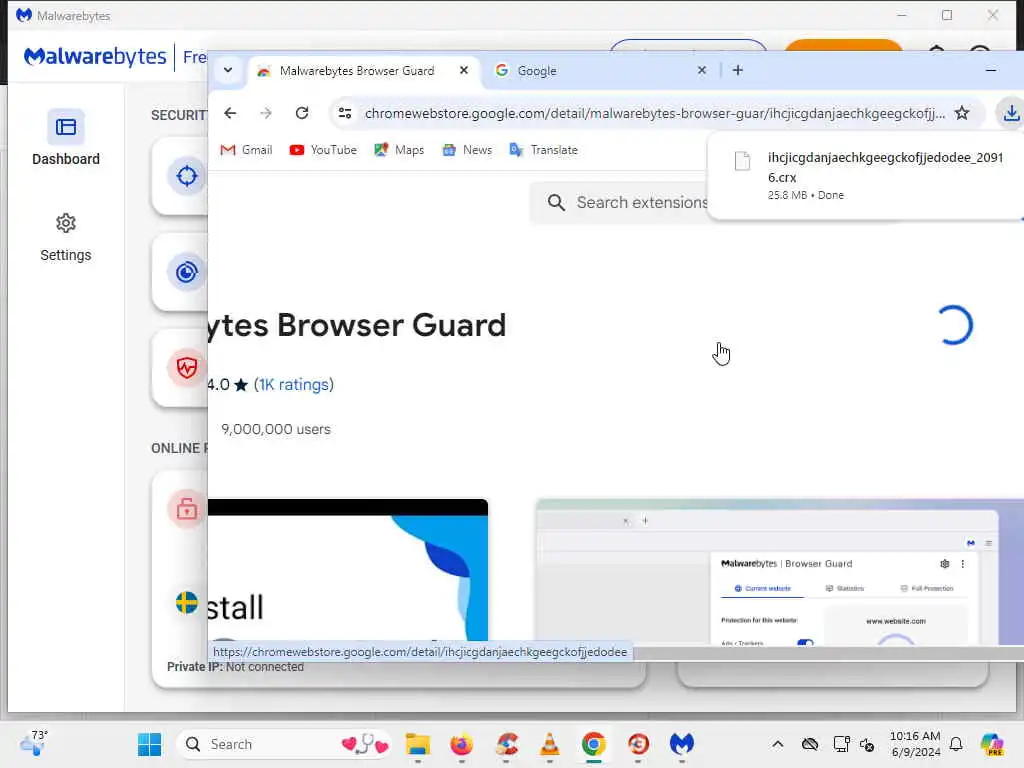The width and height of the screenshot is (1024, 768).
Task: Open Browser Guard popup screenshot thumbnail
Action: (x=780, y=573)
